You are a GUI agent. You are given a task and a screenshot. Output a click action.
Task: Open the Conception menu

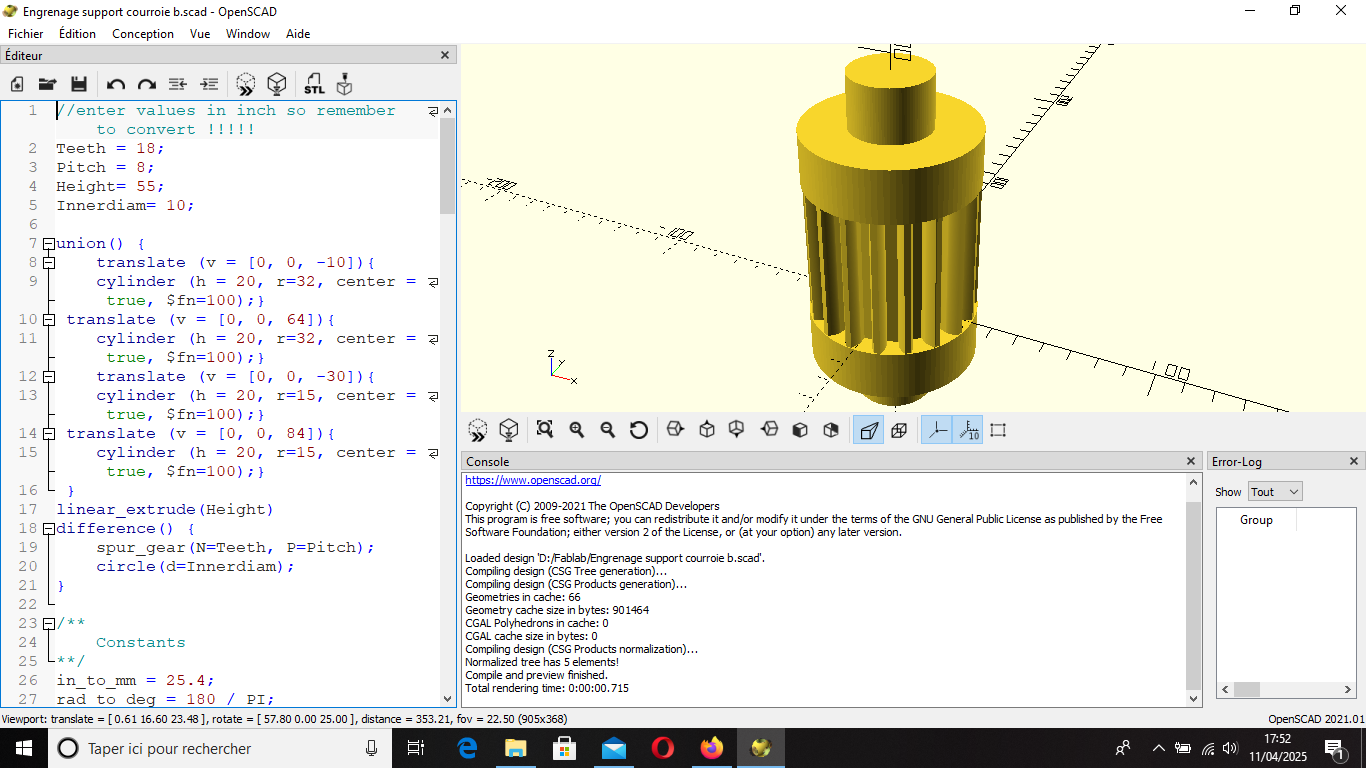tap(143, 33)
